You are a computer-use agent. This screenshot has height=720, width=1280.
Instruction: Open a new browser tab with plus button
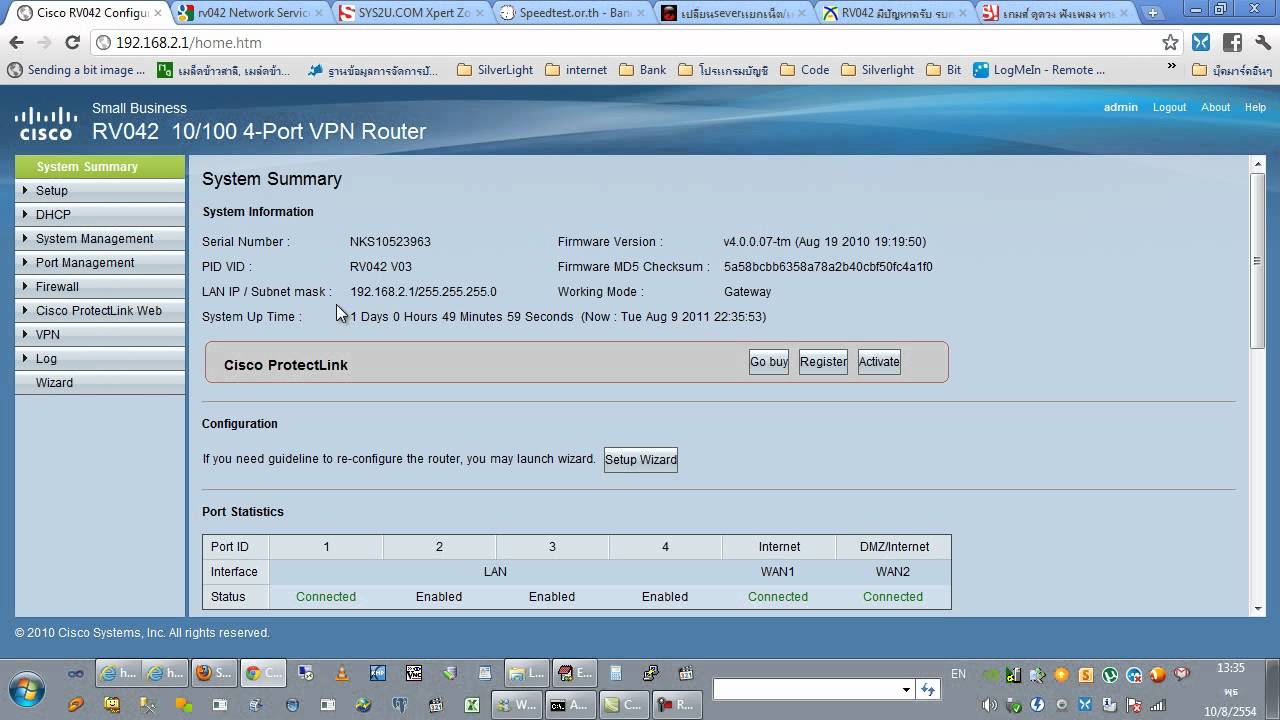[x=1153, y=13]
